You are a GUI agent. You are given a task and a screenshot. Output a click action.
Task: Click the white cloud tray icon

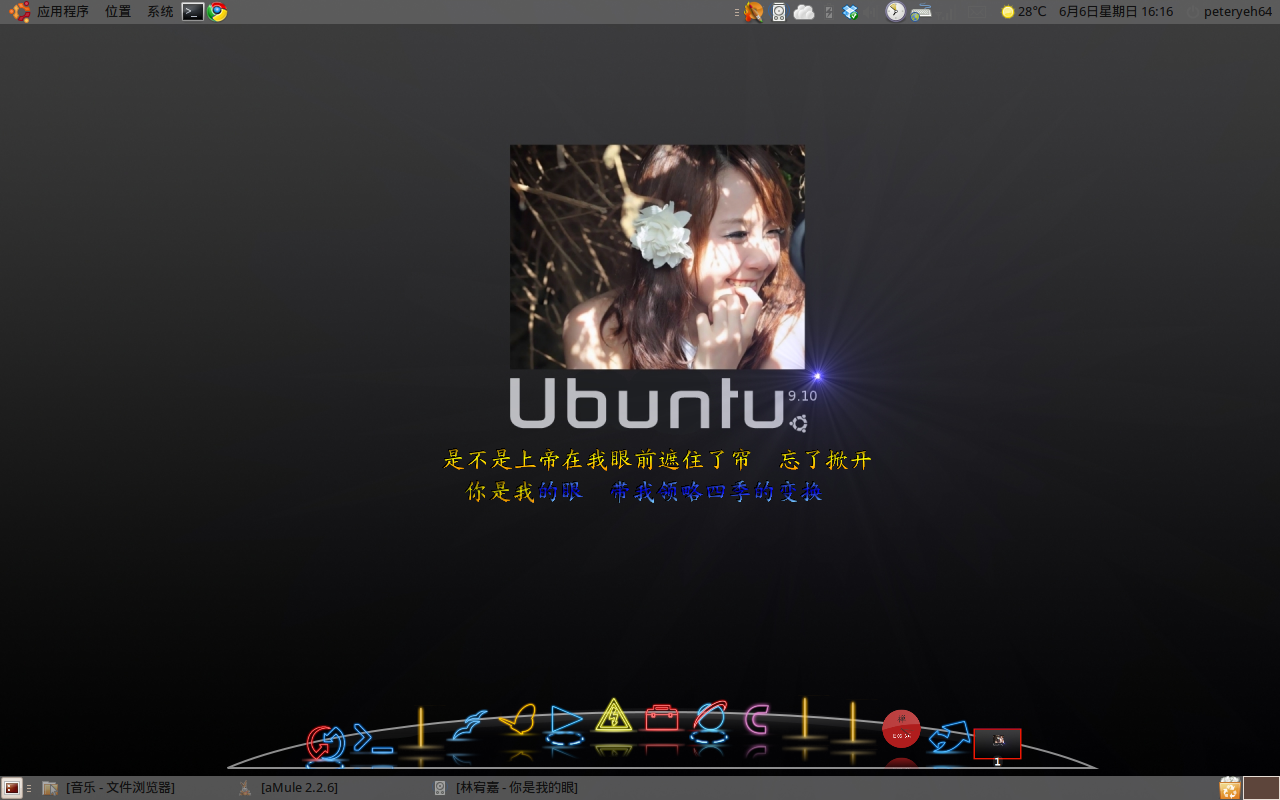click(x=804, y=12)
